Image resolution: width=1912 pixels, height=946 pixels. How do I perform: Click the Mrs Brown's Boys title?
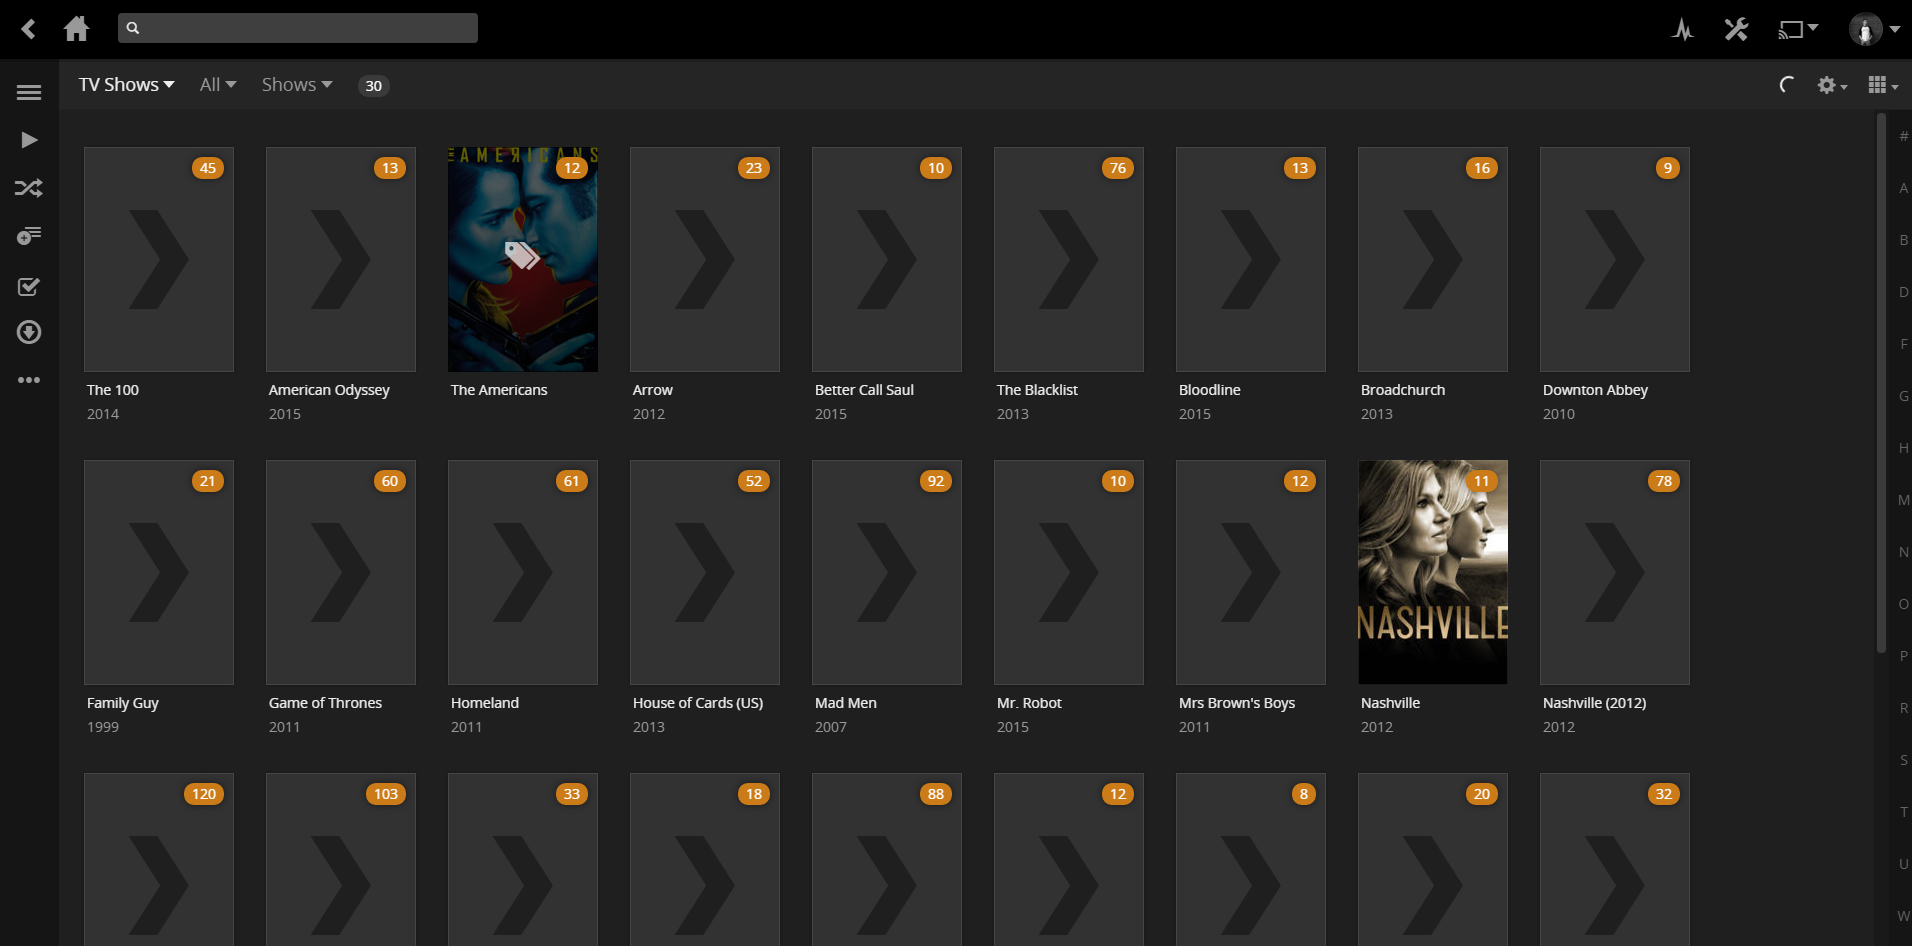[1237, 703]
